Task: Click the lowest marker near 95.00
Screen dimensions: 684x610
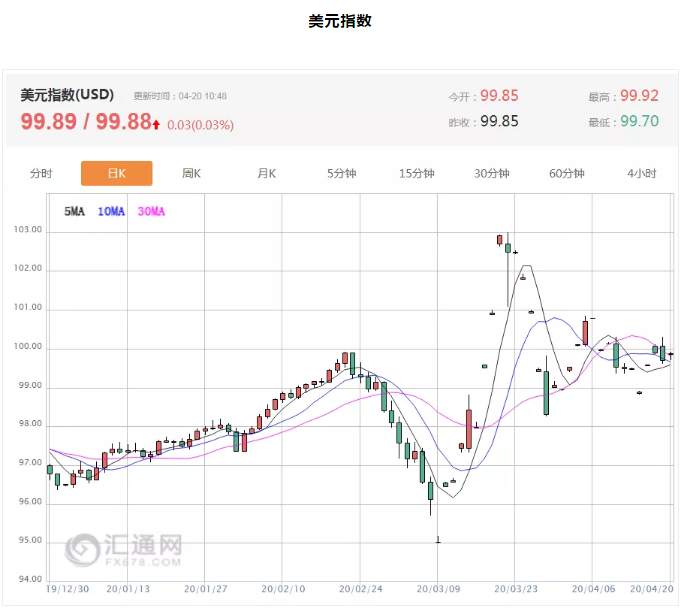Action: (x=438, y=540)
